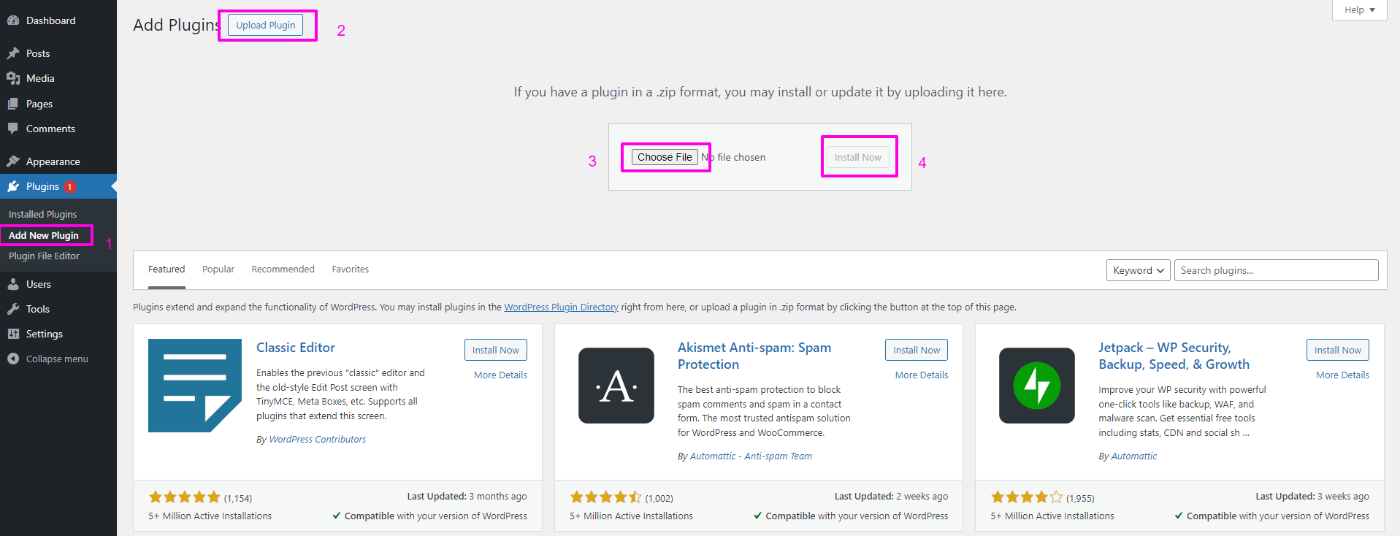This screenshot has width=1400, height=536.
Task: Click the Posts pushpin icon
Action: pyautogui.click(x=13, y=54)
